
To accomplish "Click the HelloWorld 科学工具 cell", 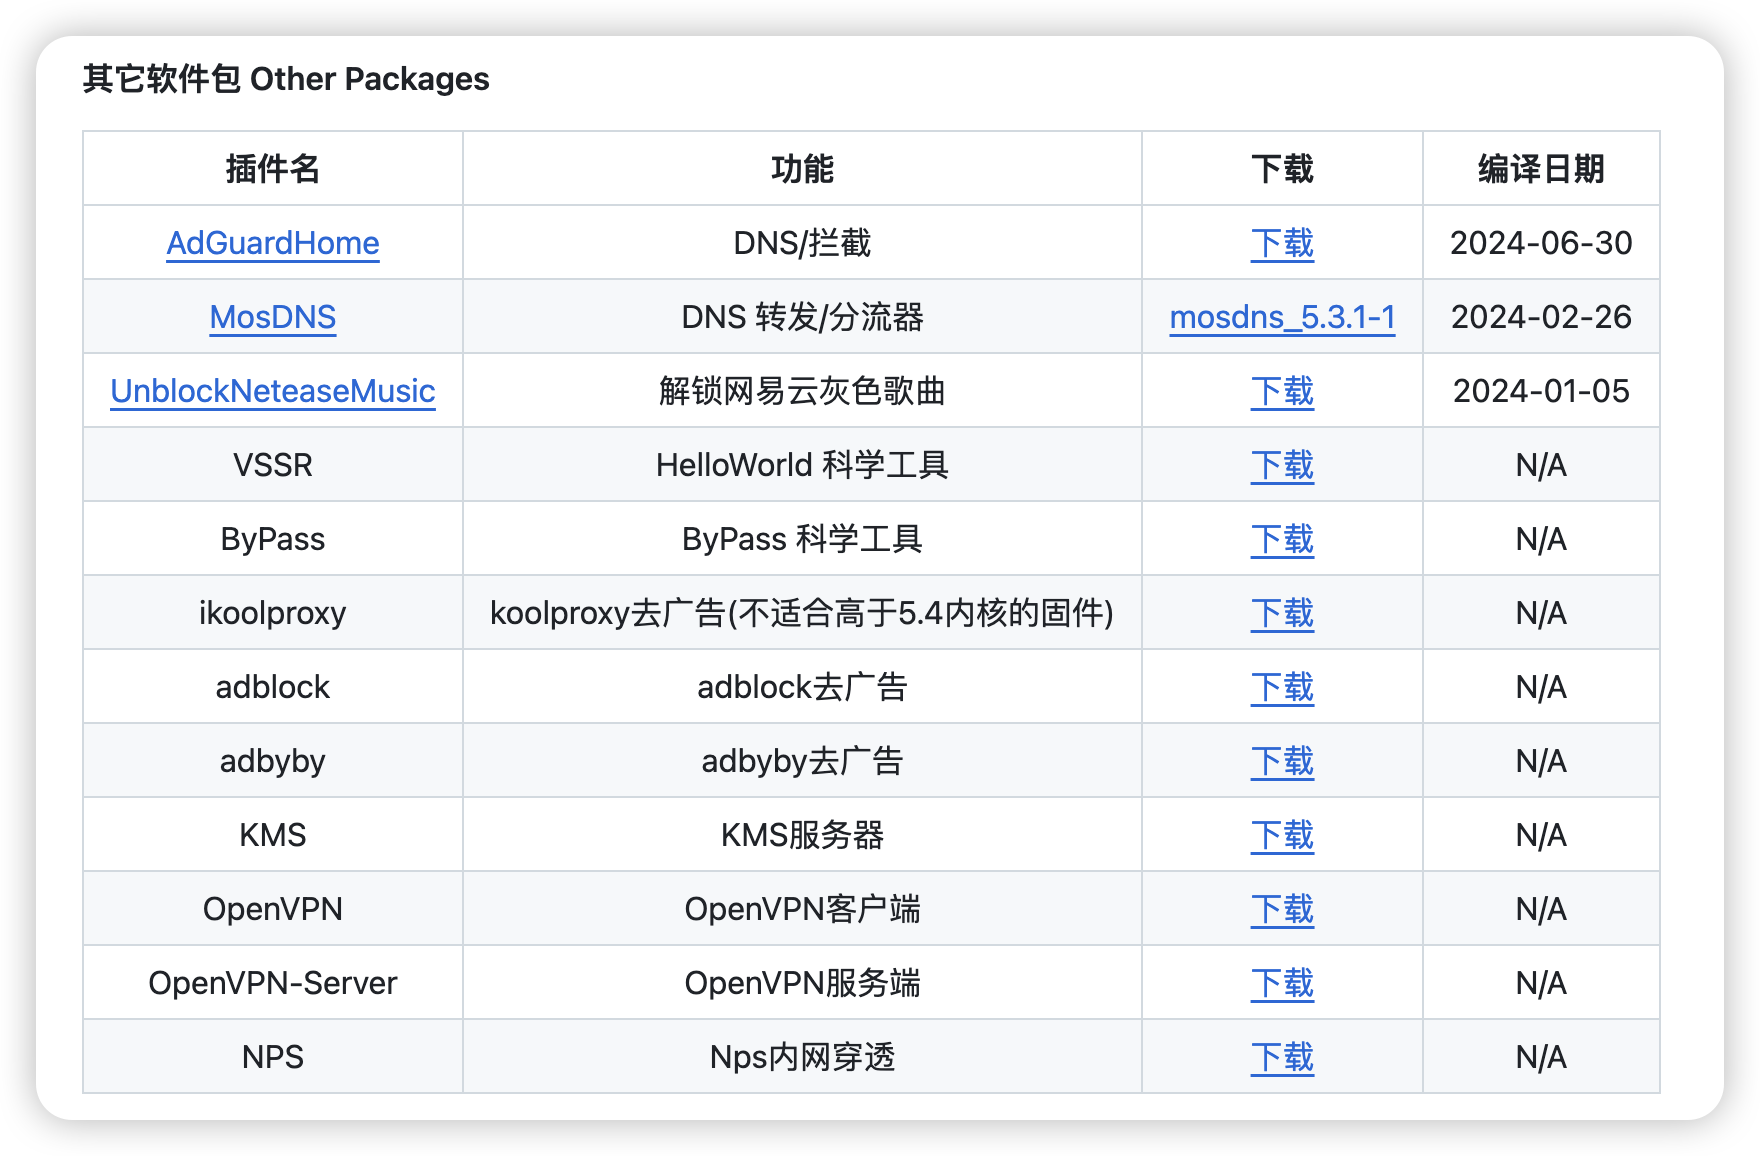I will tap(802, 465).
